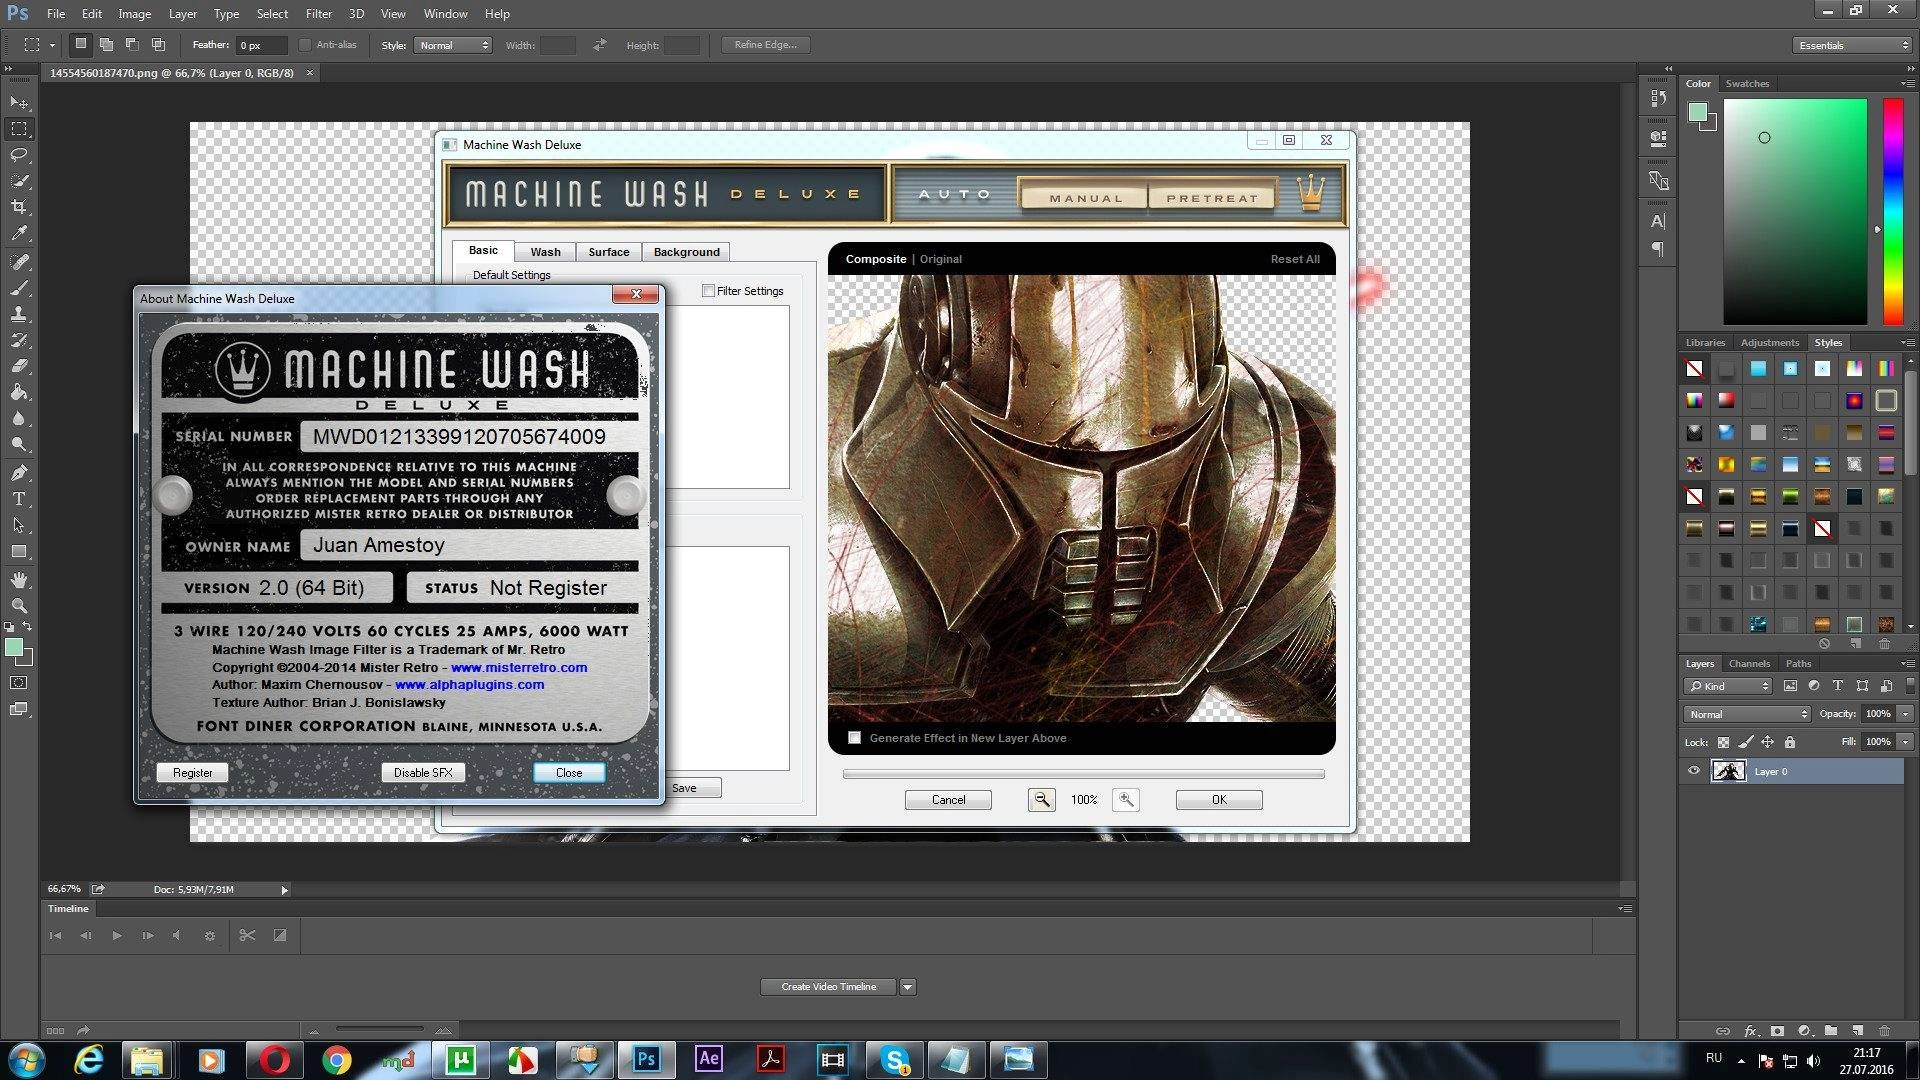Open After Effects from the taskbar
This screenshot has height=1080, width=1920.
(709, 1059)
